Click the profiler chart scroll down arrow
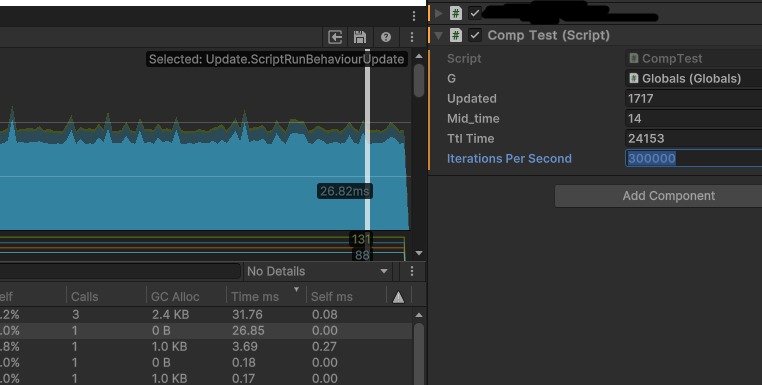The image size is (762, 385). pos(418,253)
